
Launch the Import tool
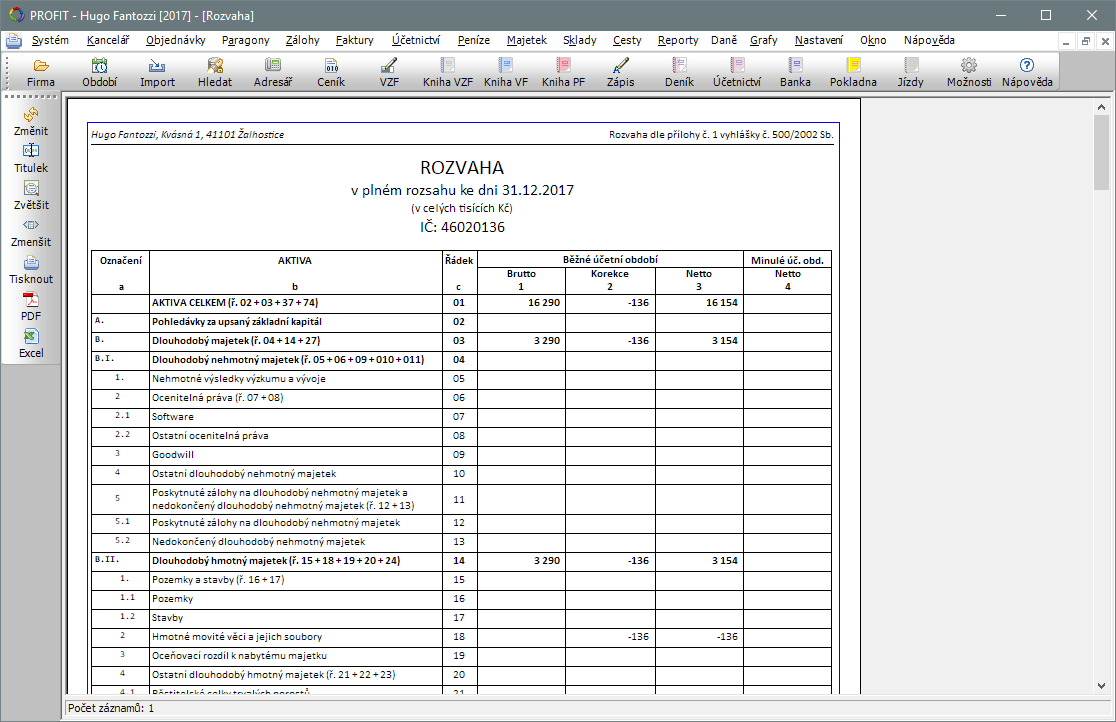pyautogui.click(x=157, y=73)
